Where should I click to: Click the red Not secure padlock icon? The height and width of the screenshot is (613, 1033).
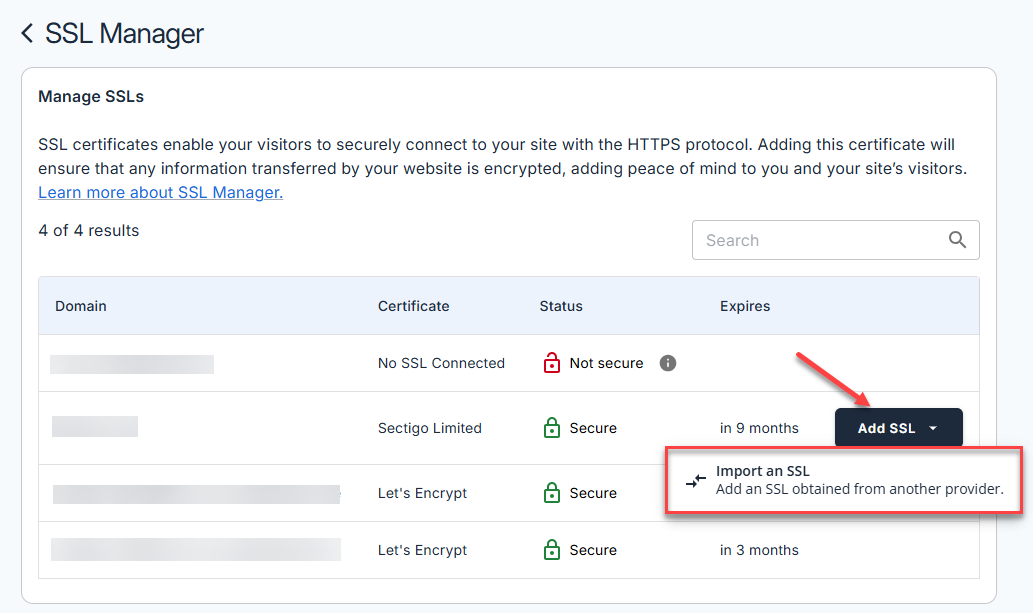[552, 363]
